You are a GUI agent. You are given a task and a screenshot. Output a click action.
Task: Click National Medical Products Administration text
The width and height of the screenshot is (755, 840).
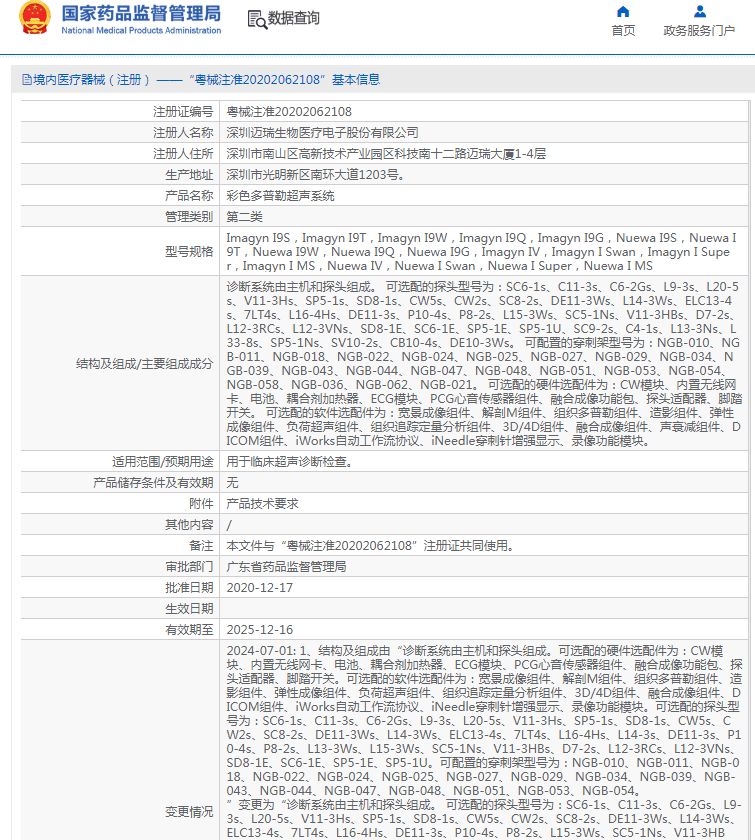[141, 31]
